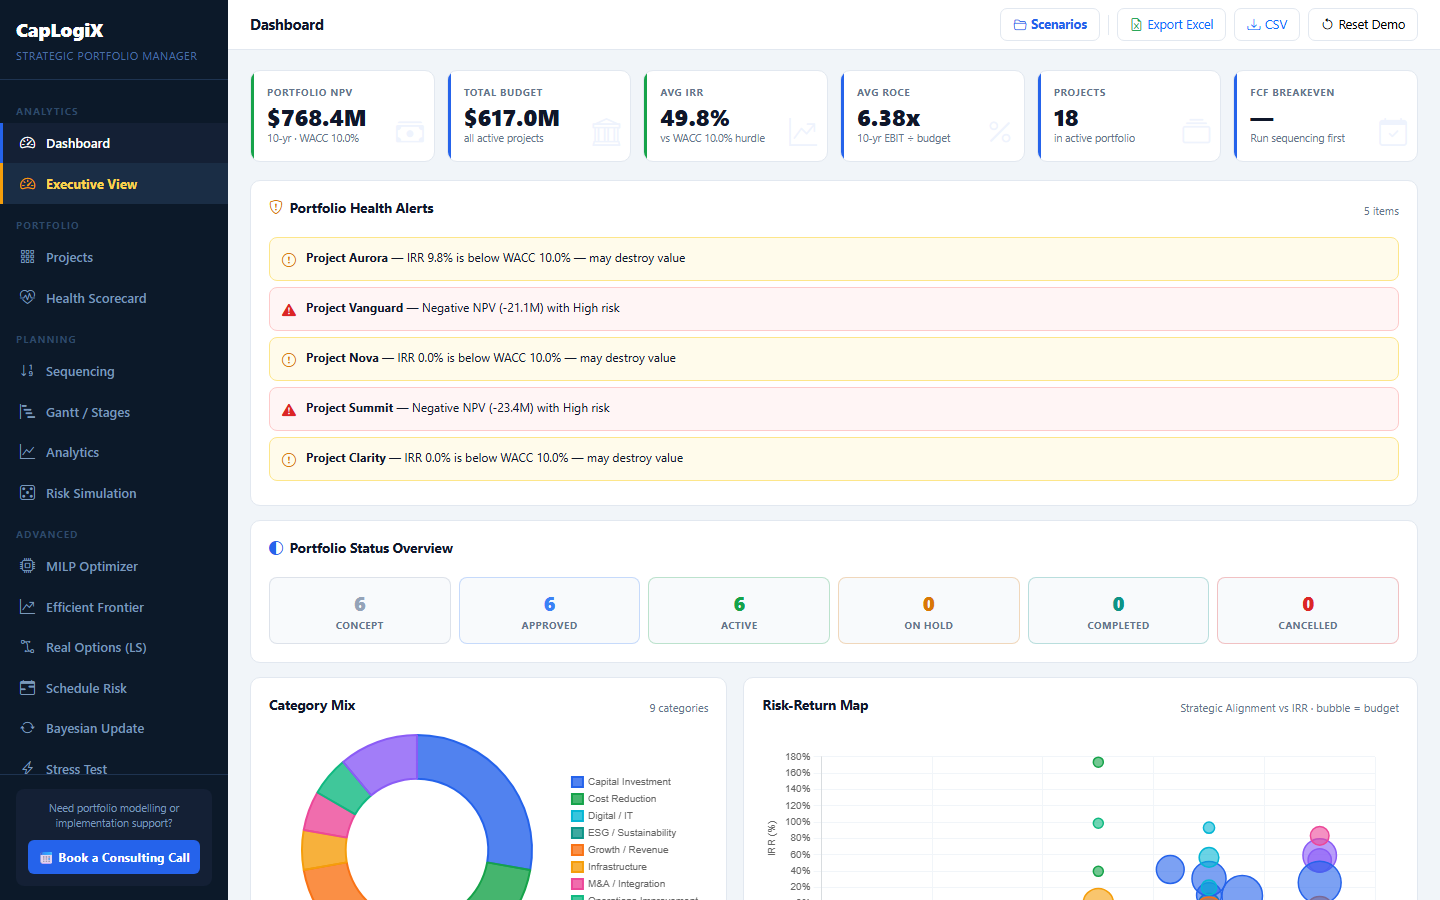Click the calendar icon on FCF Breakeven card
The width and height of the screenshot is (1440, 900).
pyautogui.click(x=1393, y=132)
